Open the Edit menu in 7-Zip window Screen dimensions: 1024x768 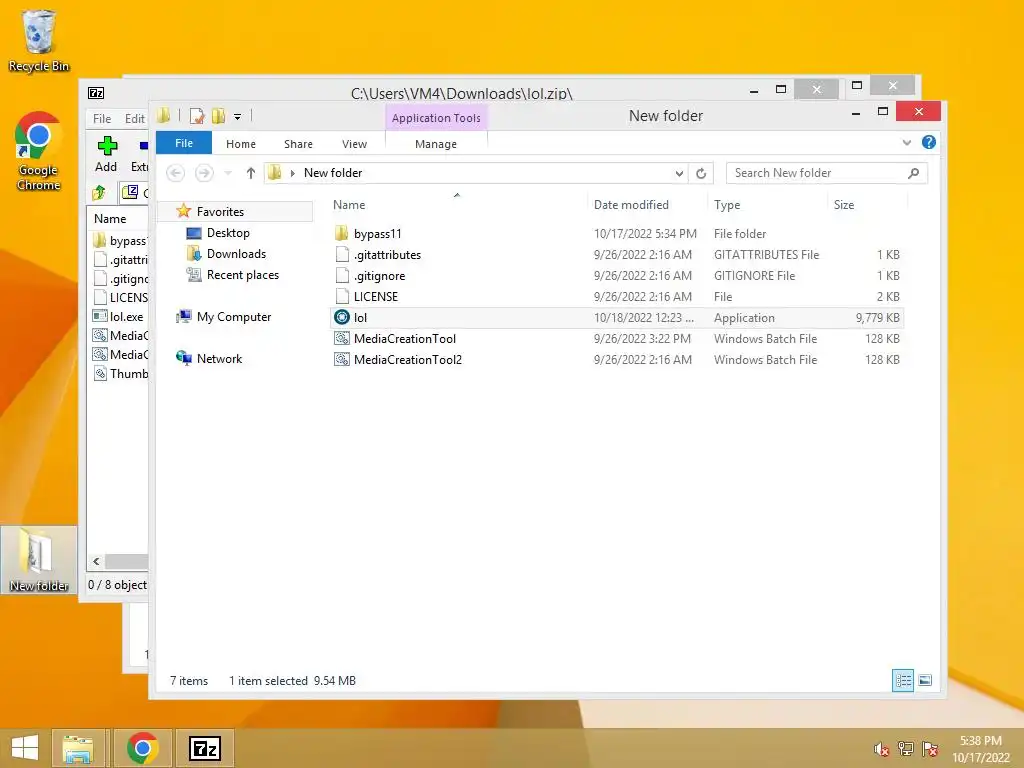[x=135, y=119]
